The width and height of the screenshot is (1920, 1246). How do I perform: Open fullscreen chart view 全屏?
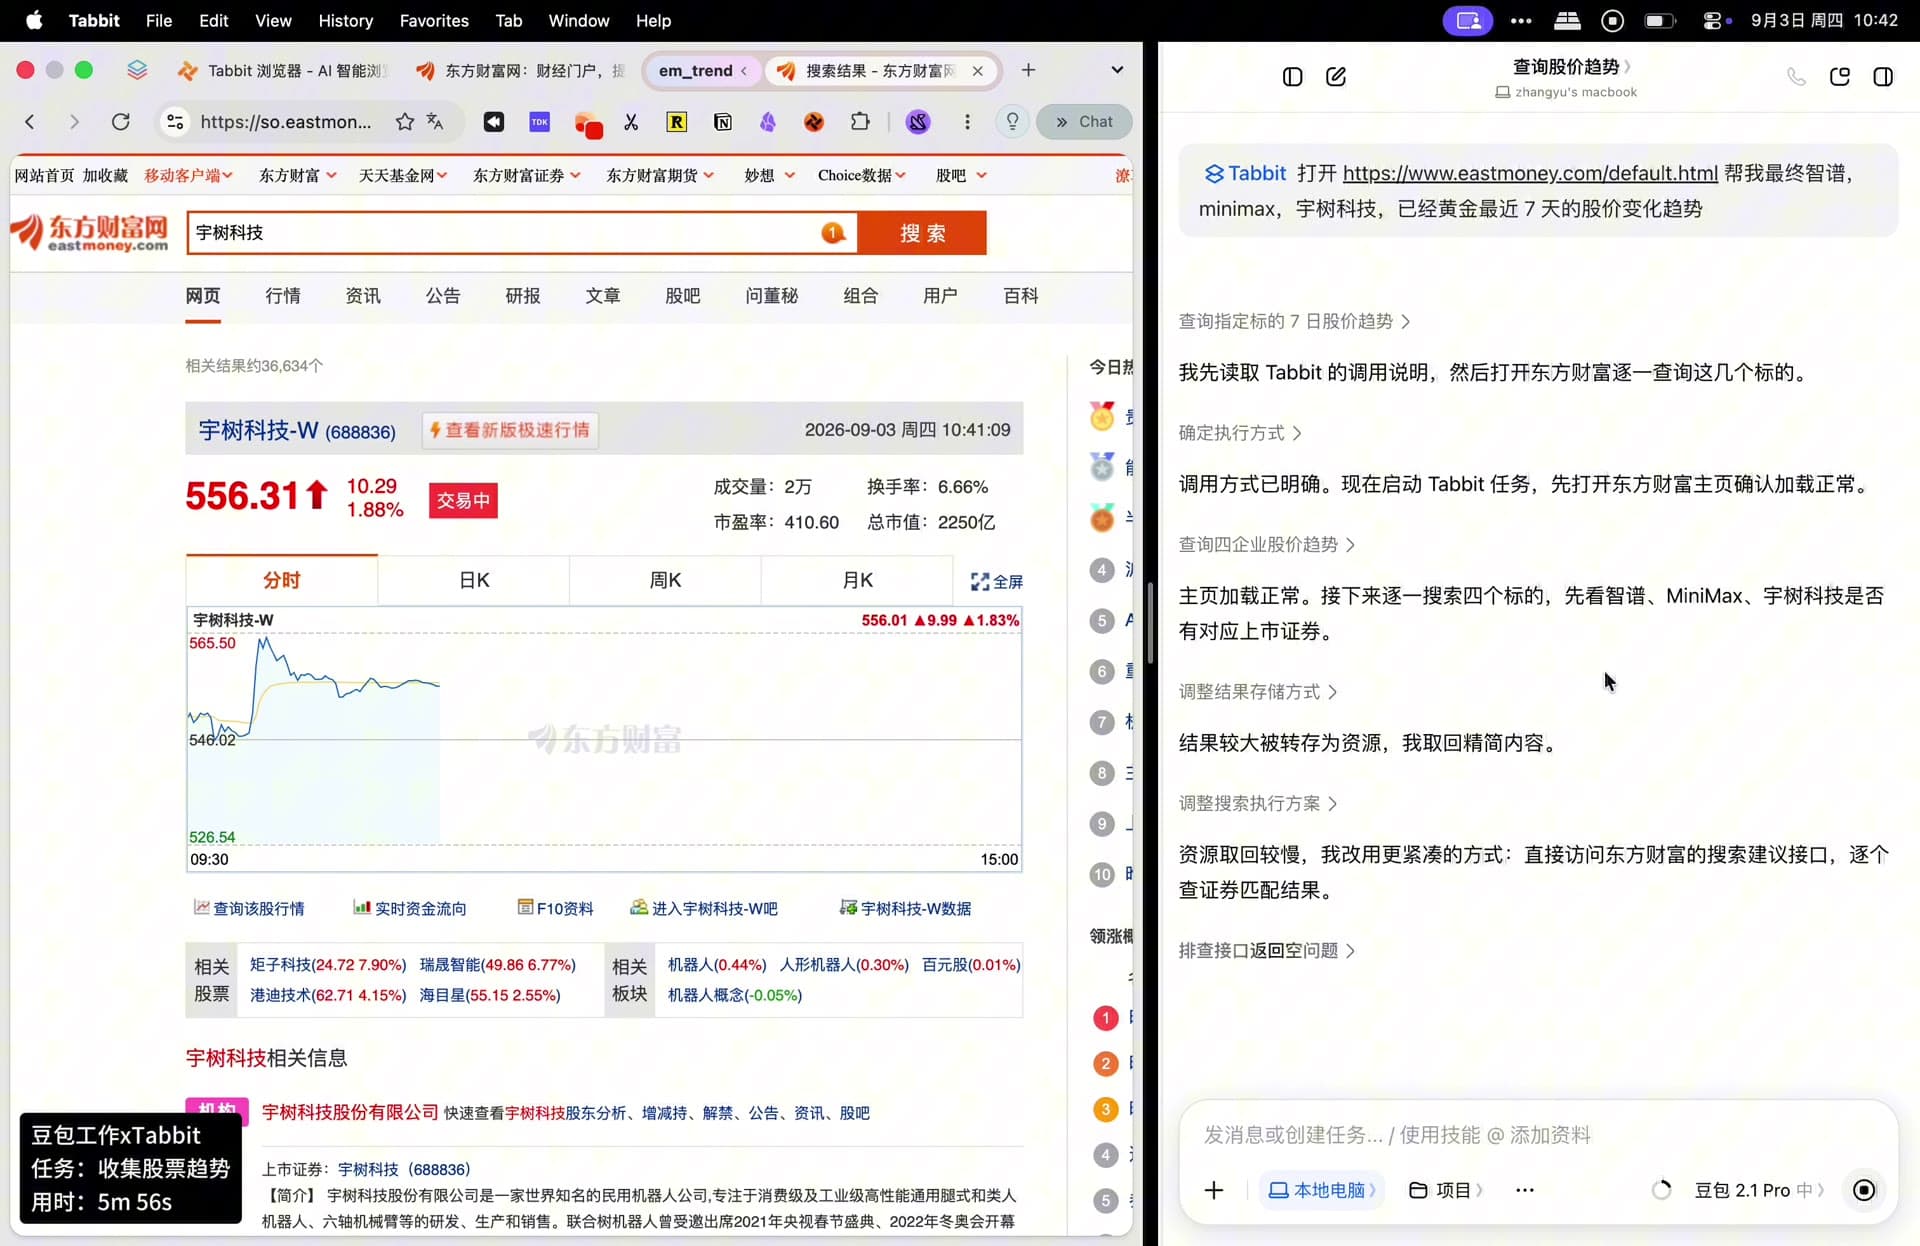997,581
